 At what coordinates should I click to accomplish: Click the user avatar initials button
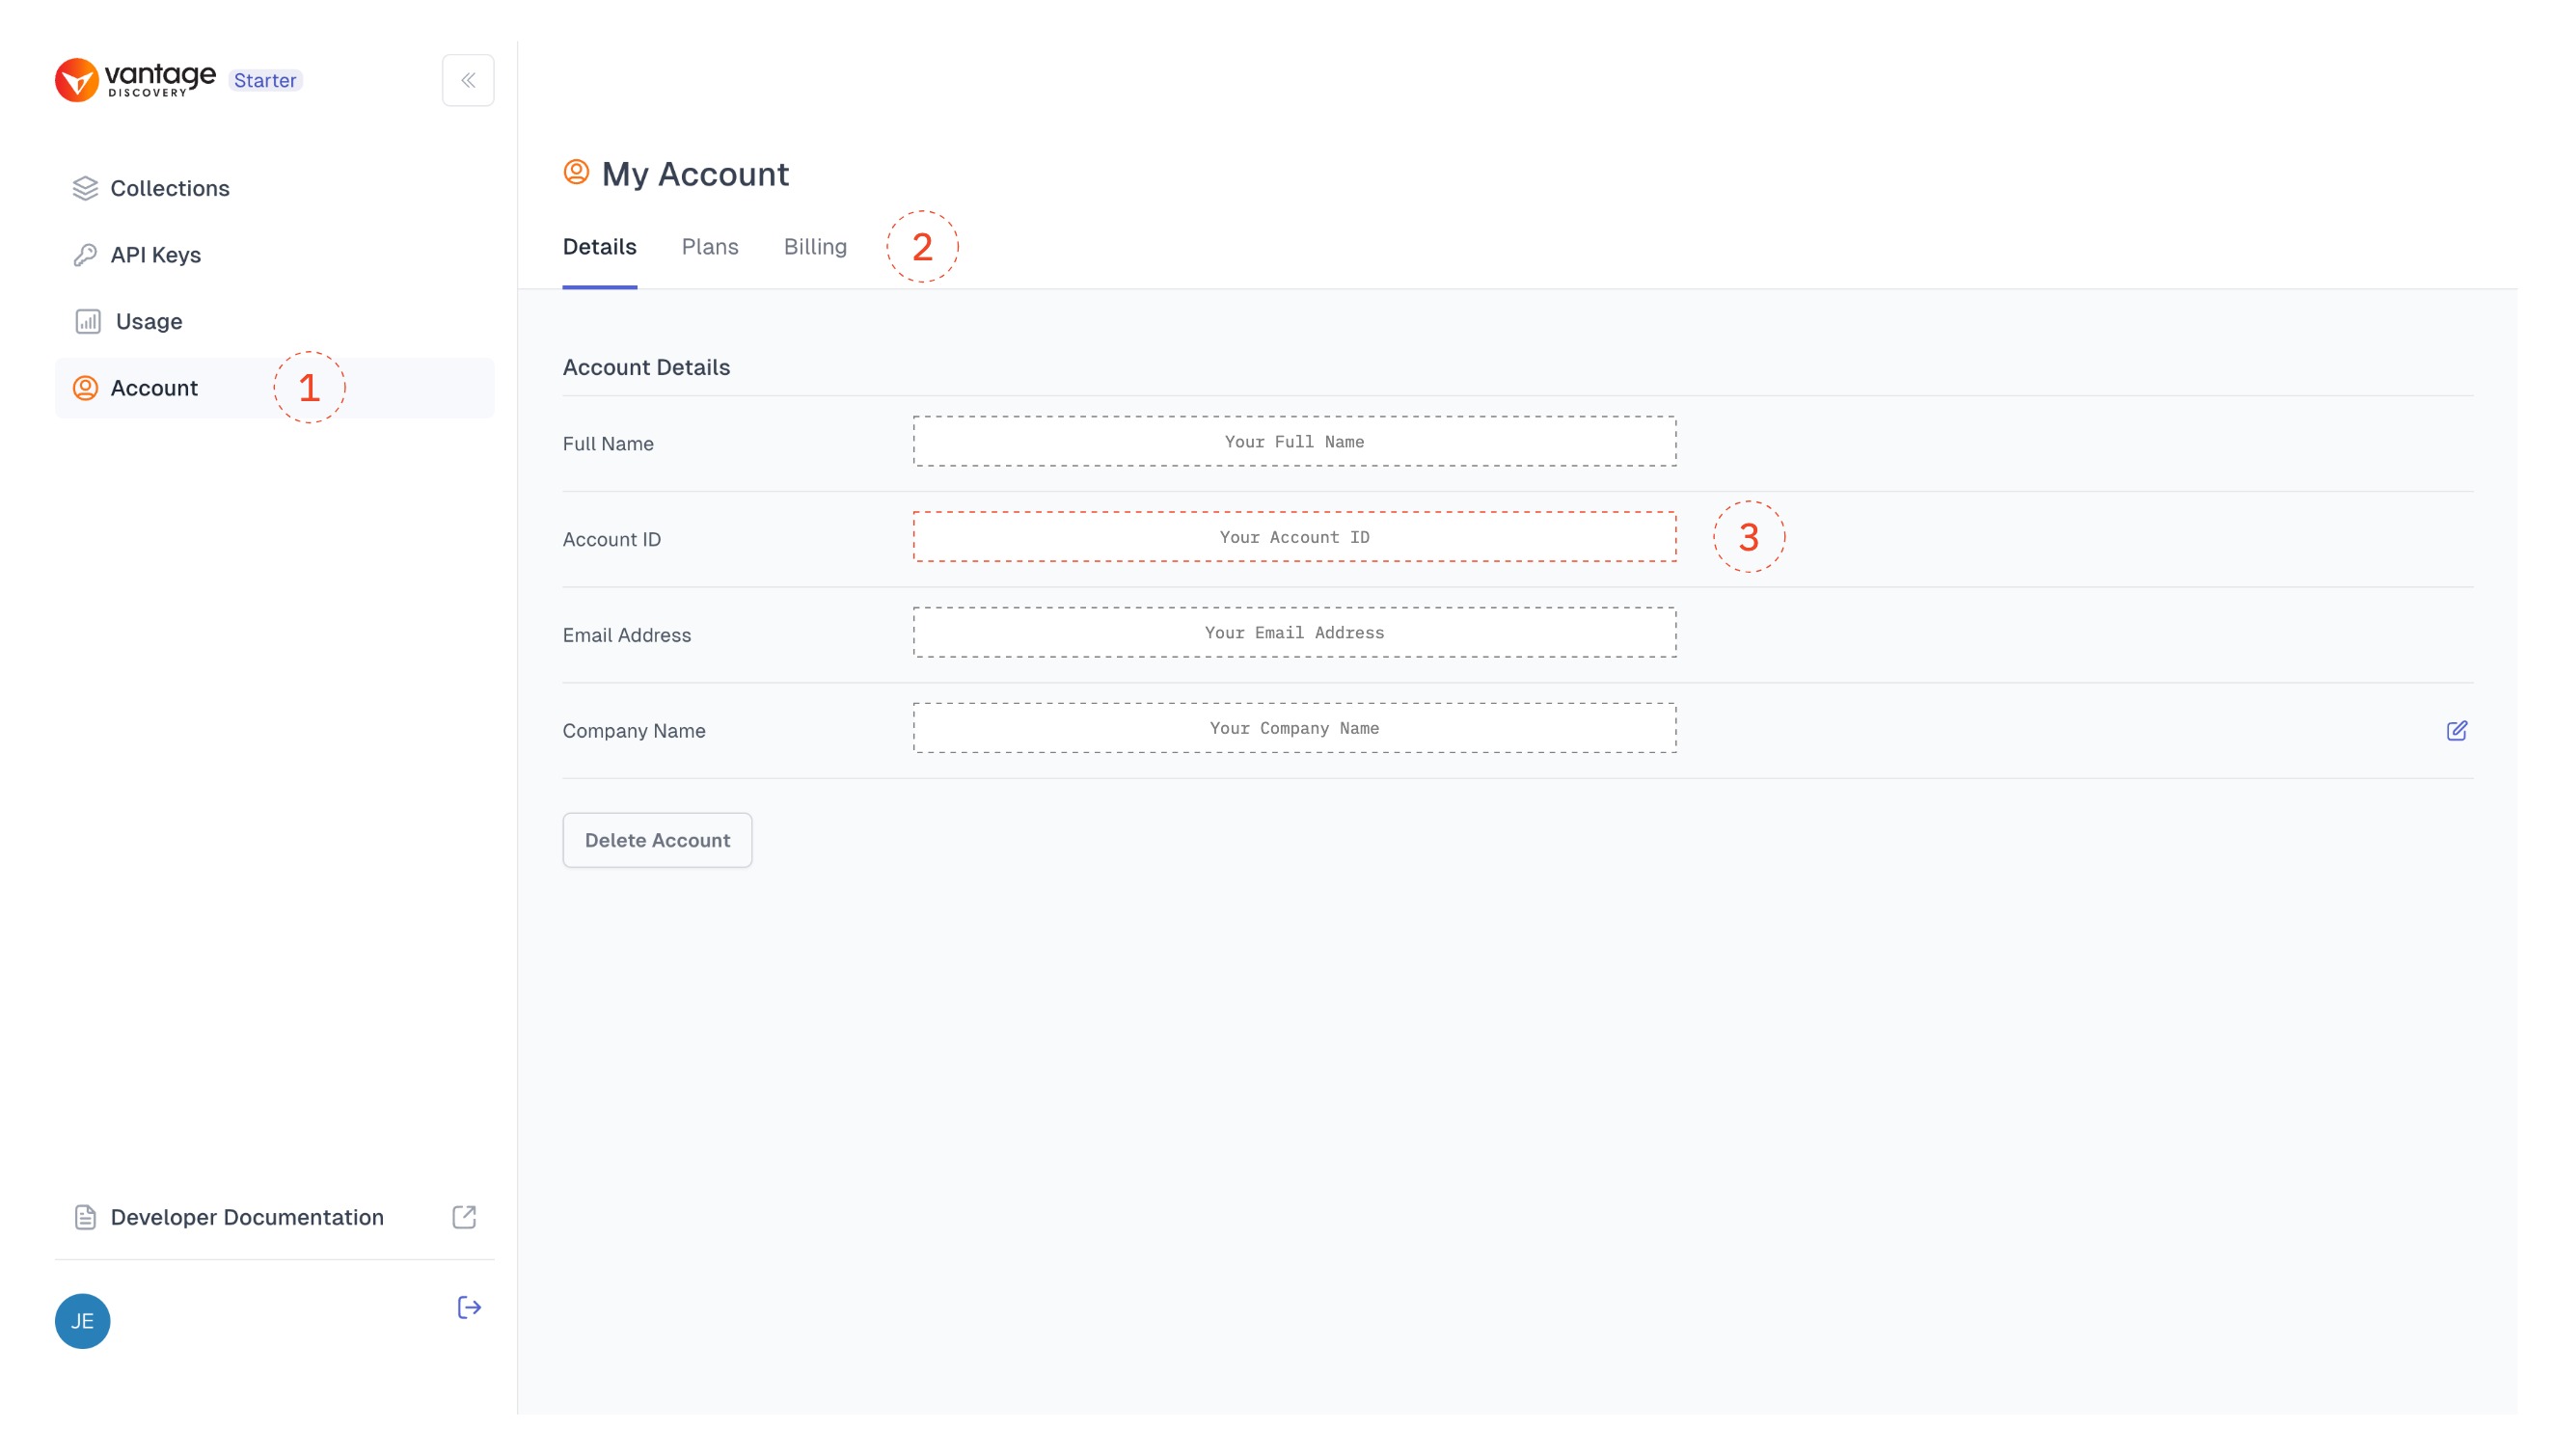pyautogui.click(x=82, y=1321)
